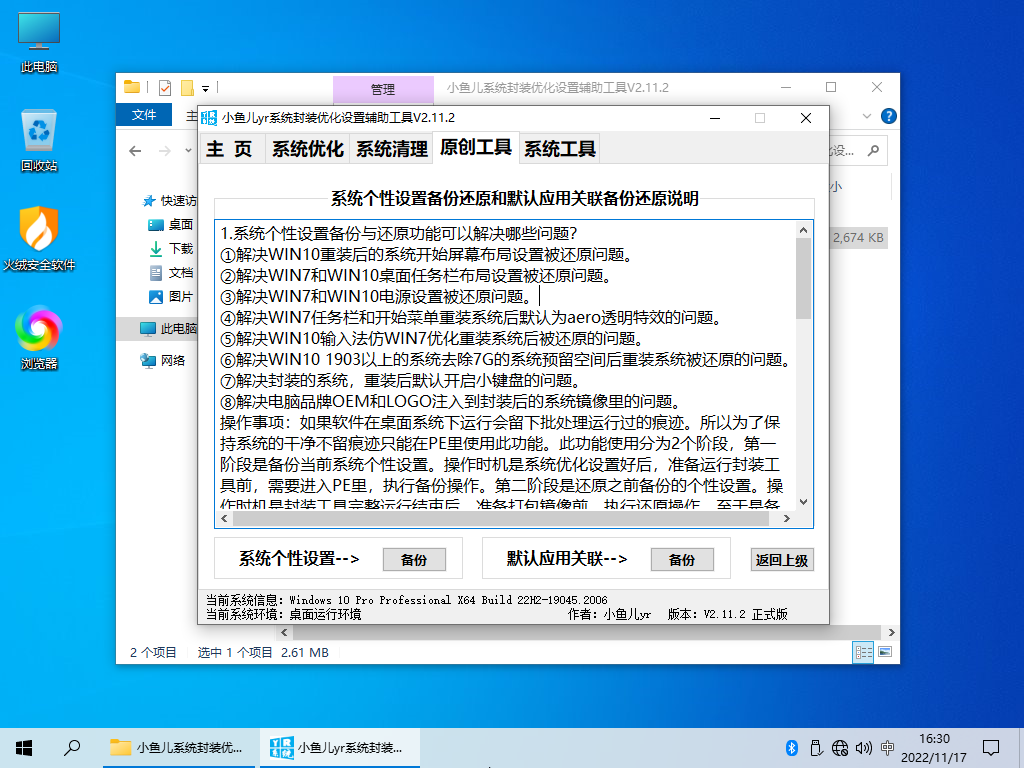
Task: Click the network globe tray icon
Action: [840, 748]
